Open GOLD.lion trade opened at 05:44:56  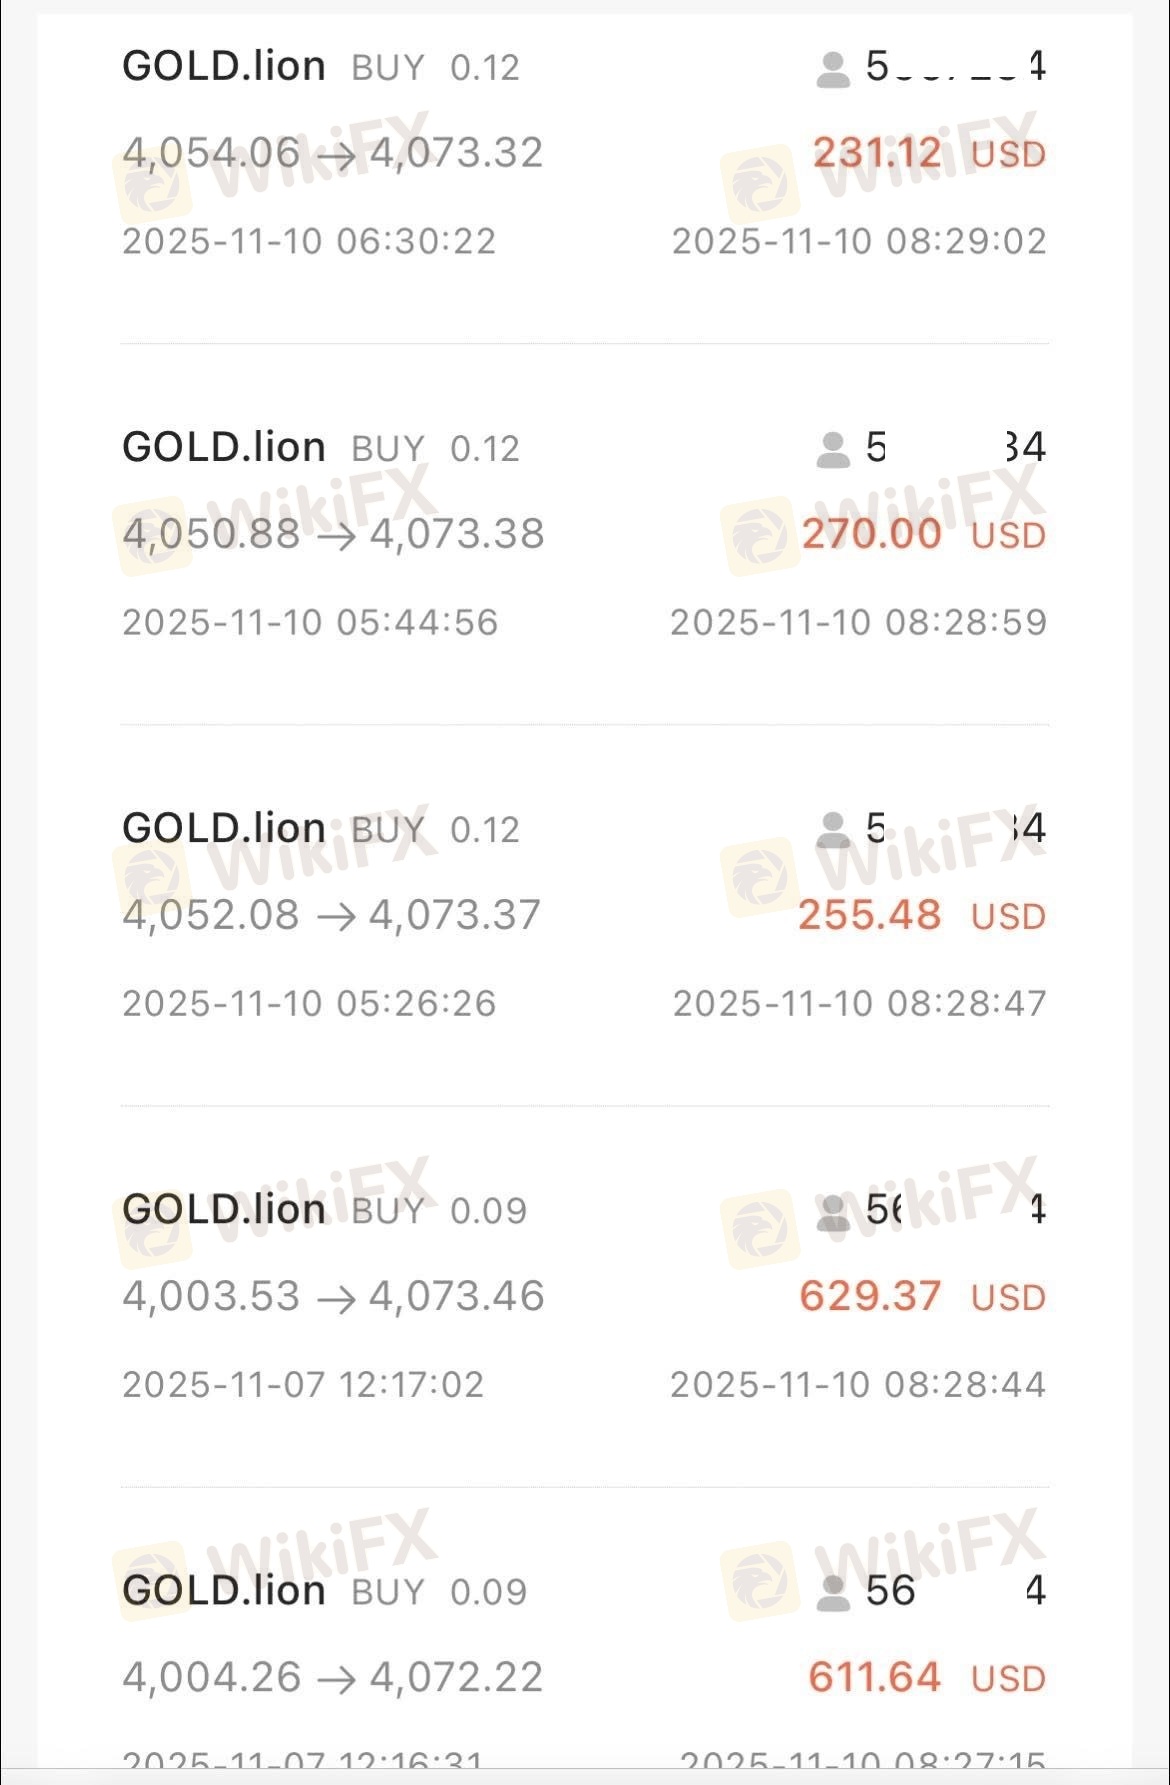[224, 448]
